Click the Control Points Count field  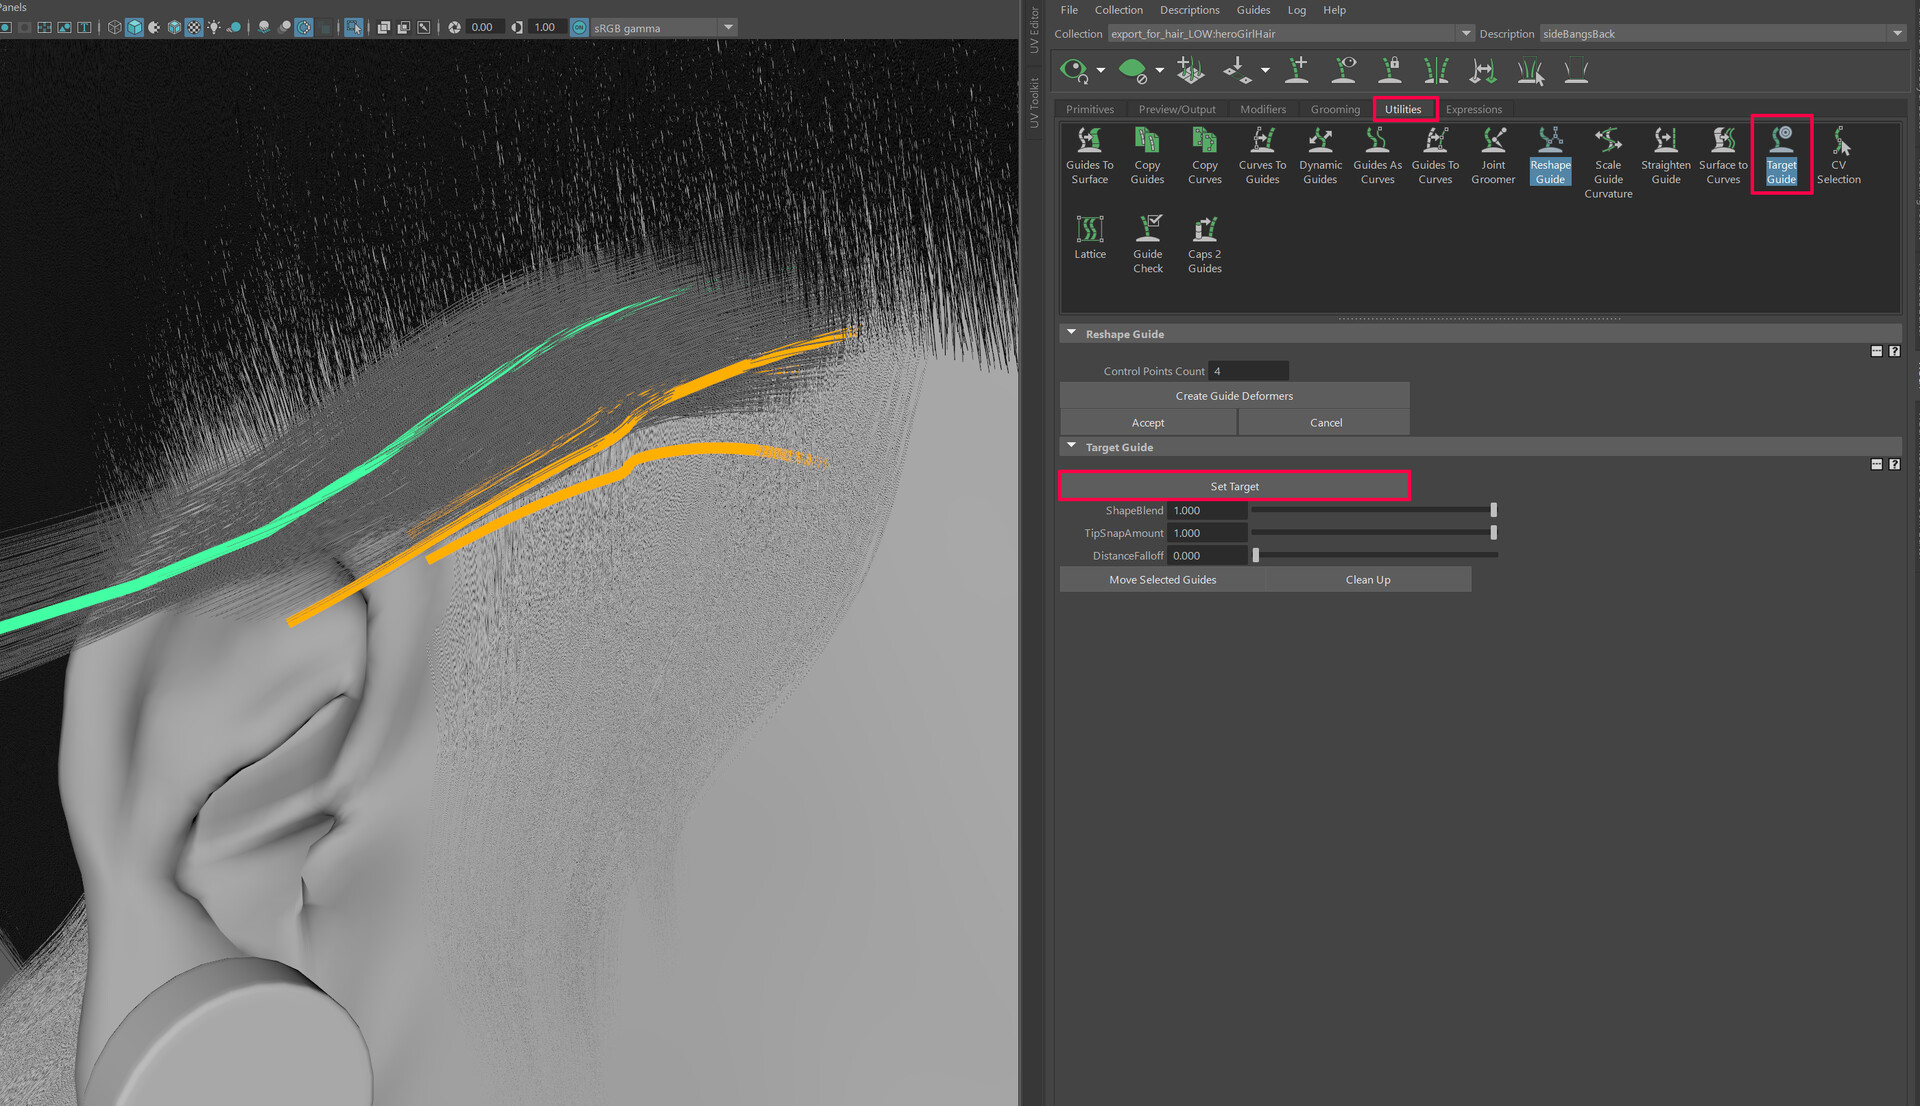[x=1247, y=371]
